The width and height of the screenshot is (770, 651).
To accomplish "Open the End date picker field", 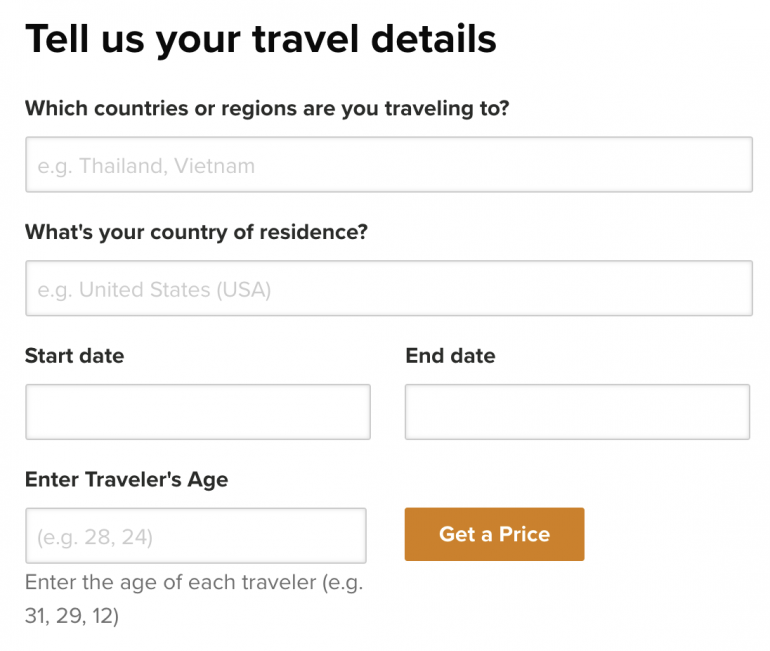I will (x=577, y=412).
